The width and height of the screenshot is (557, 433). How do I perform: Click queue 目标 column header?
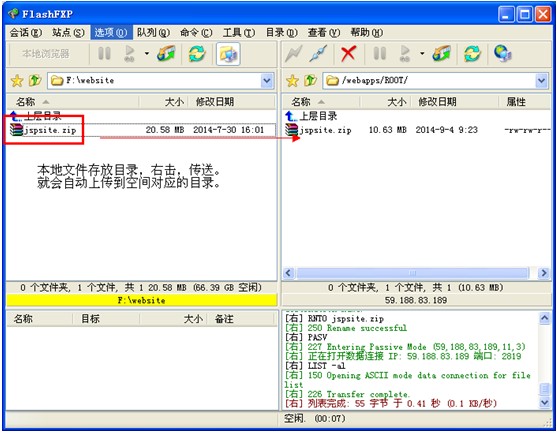tap(106, 319)
